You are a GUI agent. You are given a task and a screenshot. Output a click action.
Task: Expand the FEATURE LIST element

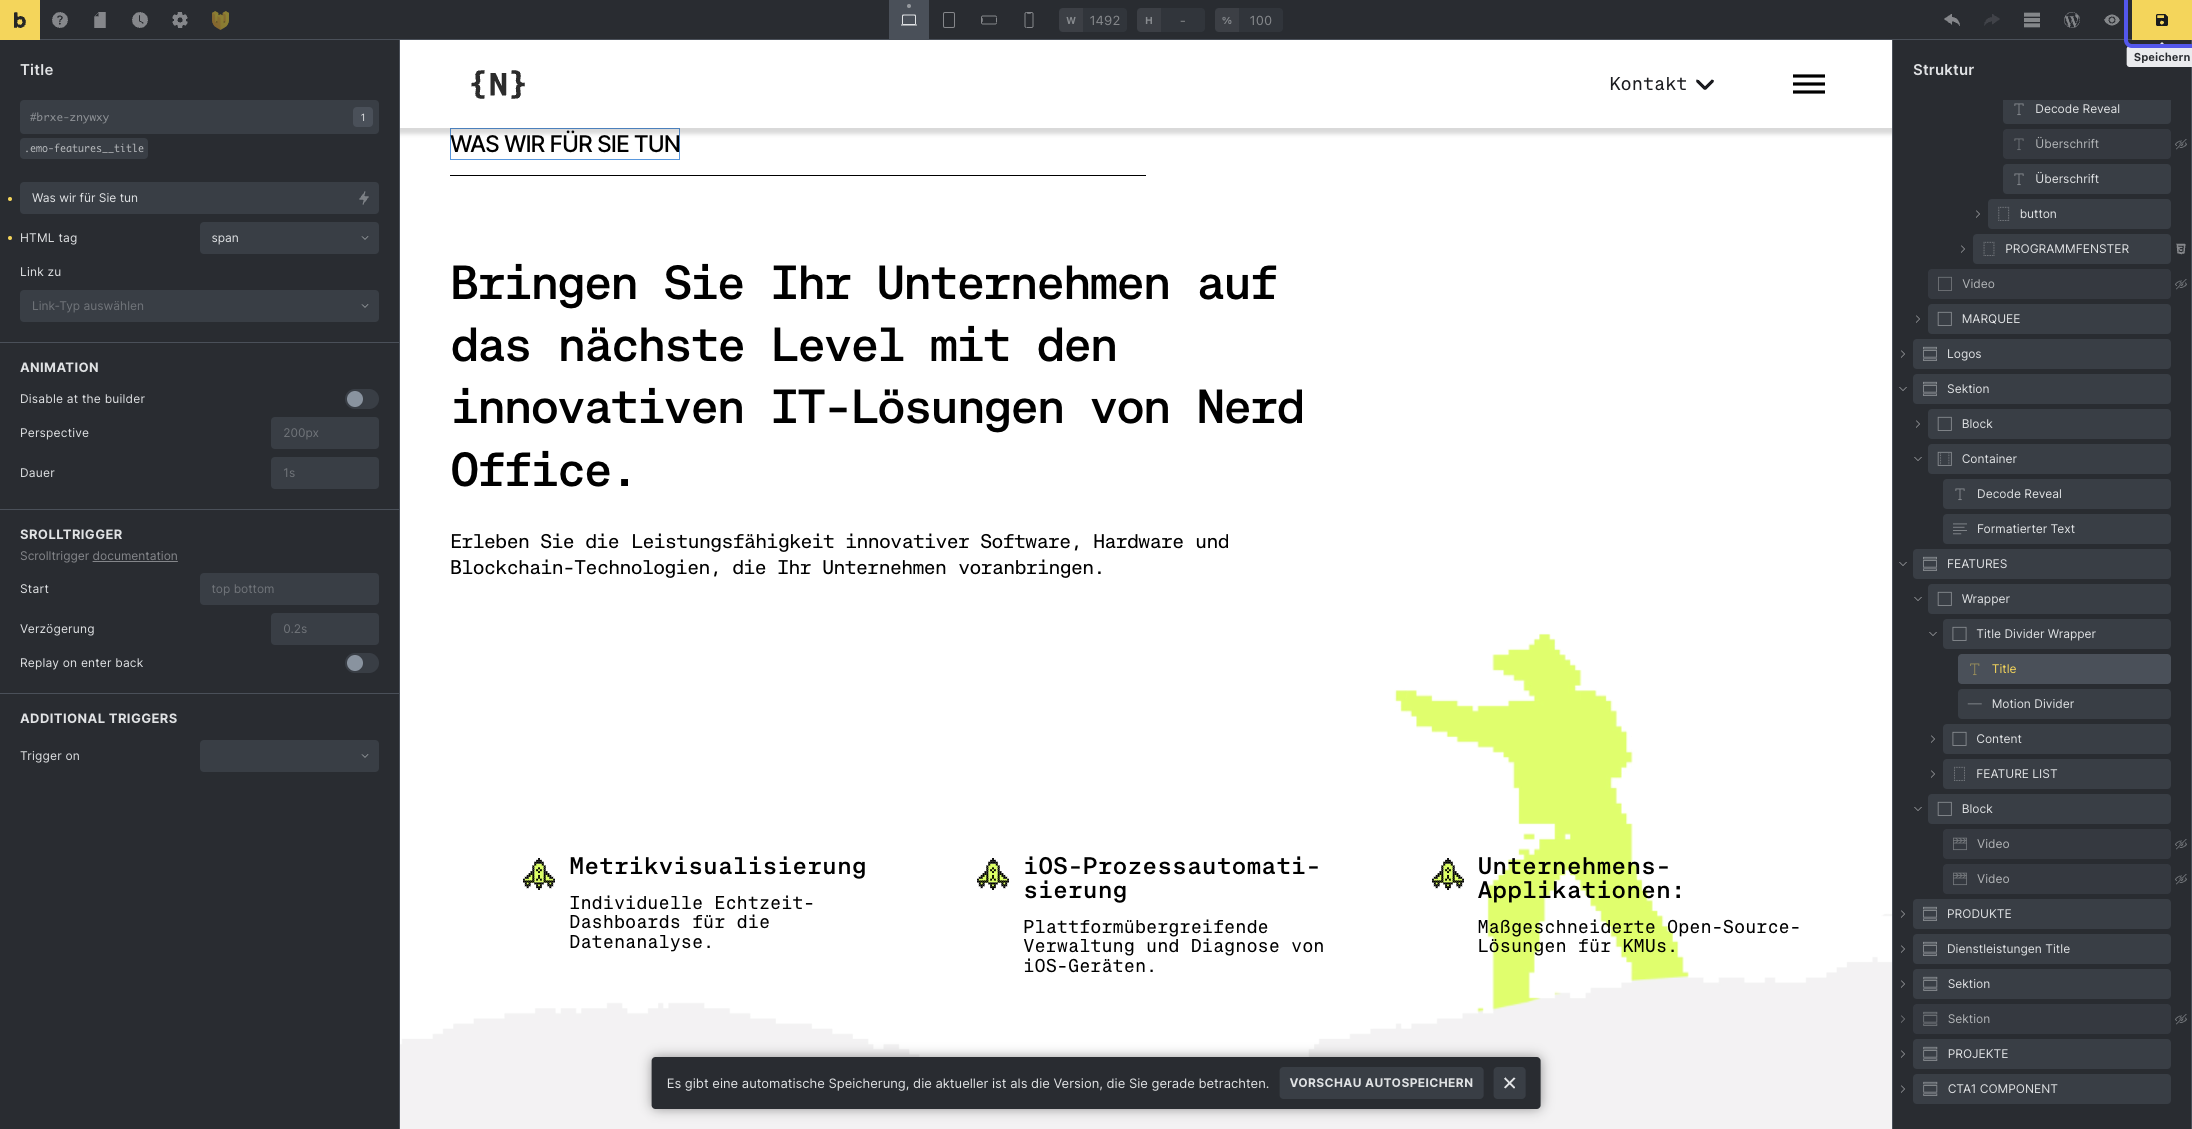(x=1933, y=774)
